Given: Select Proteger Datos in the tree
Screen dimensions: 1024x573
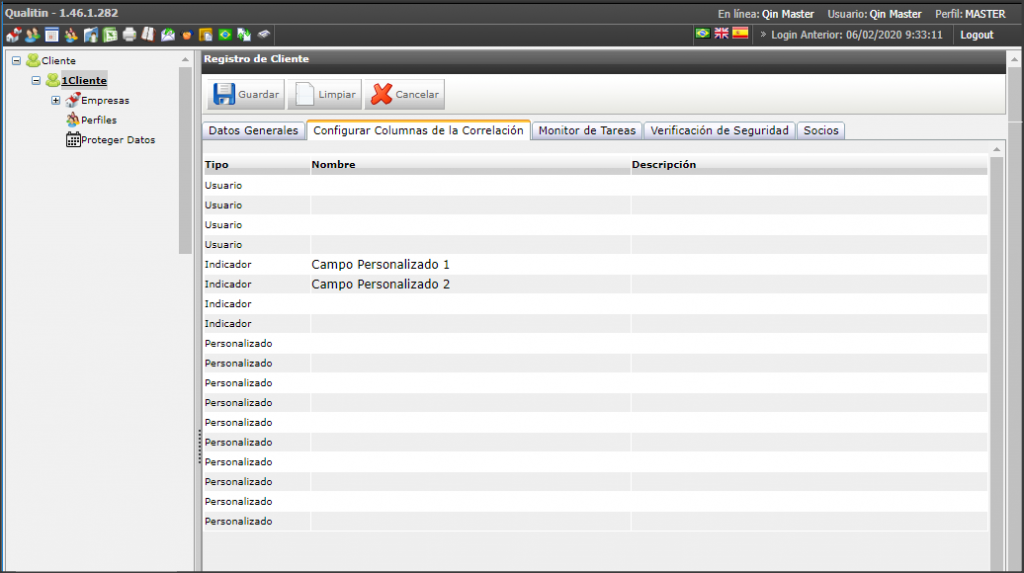Looking at the screenshot, I should click(x=111, y=140).
